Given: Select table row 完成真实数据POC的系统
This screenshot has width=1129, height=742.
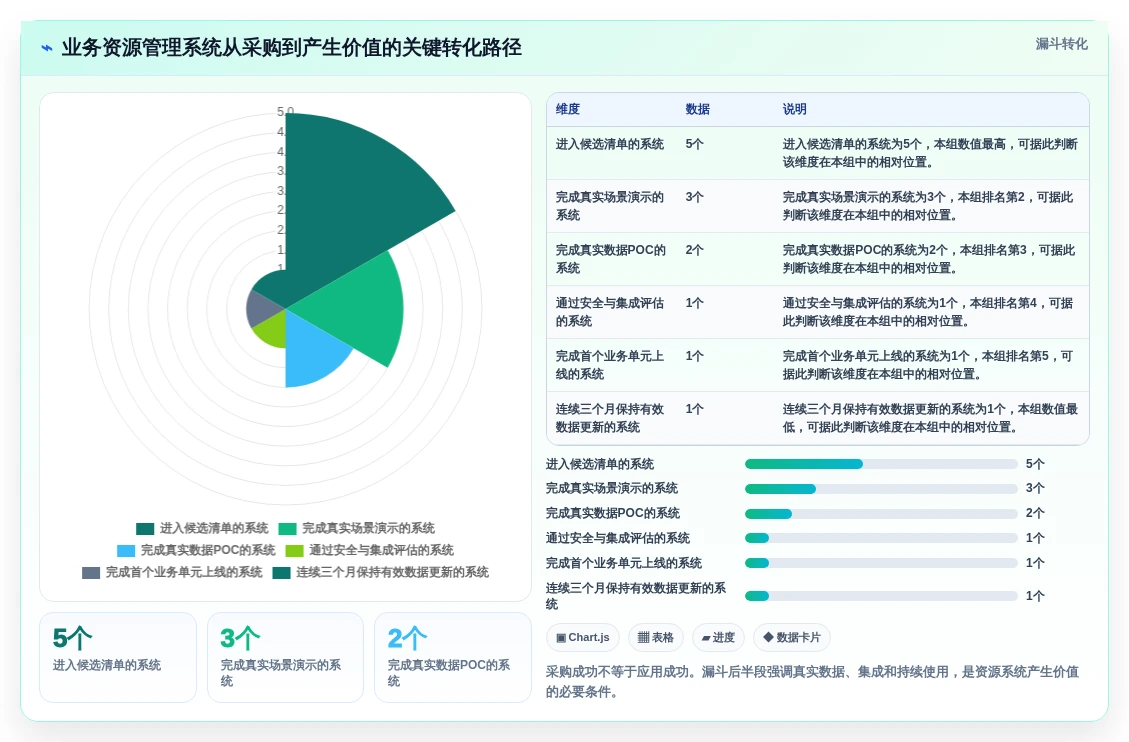Looking at the screenshot, I should pos(817,259).
